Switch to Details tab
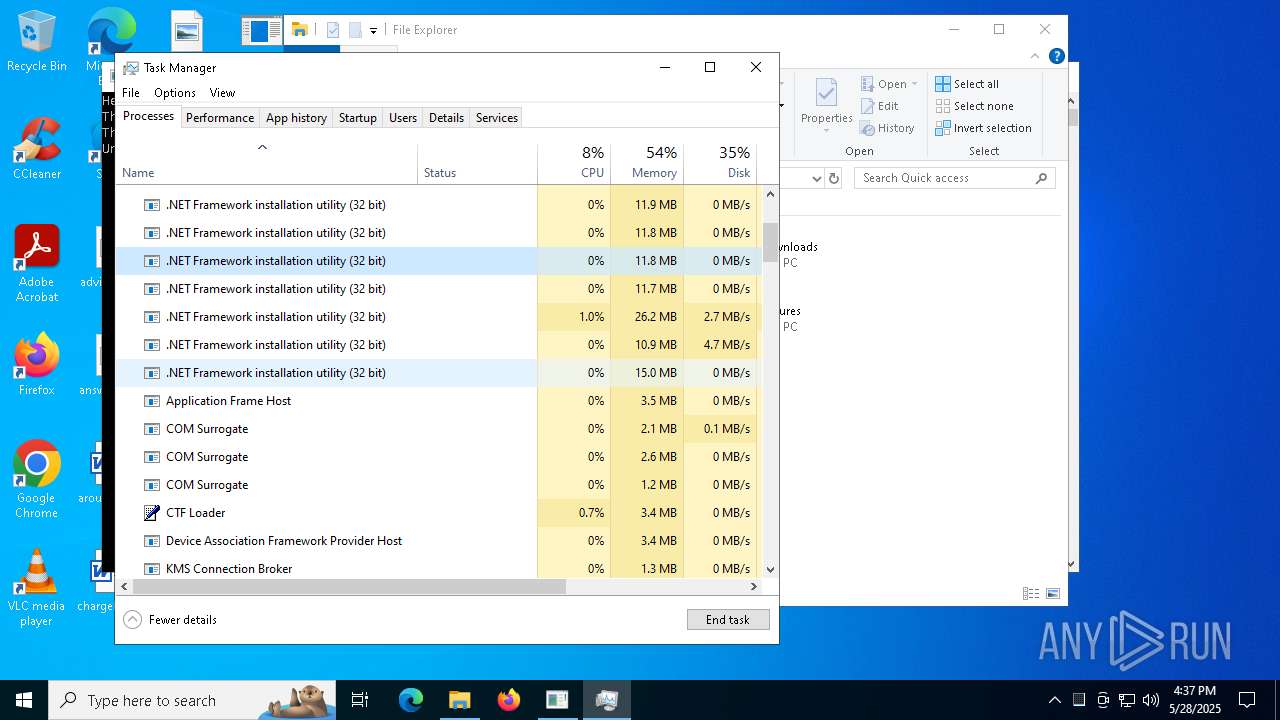 (446, 118)
